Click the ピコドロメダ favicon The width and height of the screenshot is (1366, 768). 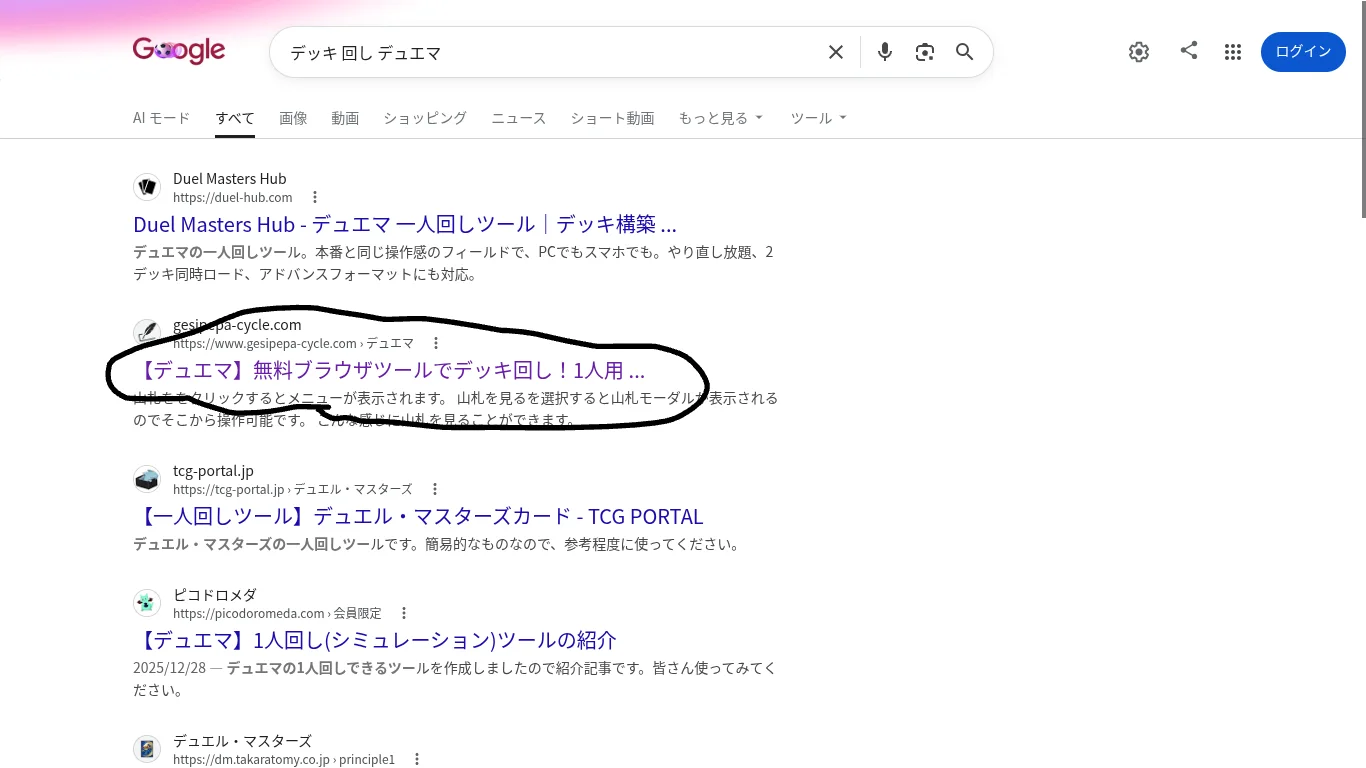coord(147,603)
